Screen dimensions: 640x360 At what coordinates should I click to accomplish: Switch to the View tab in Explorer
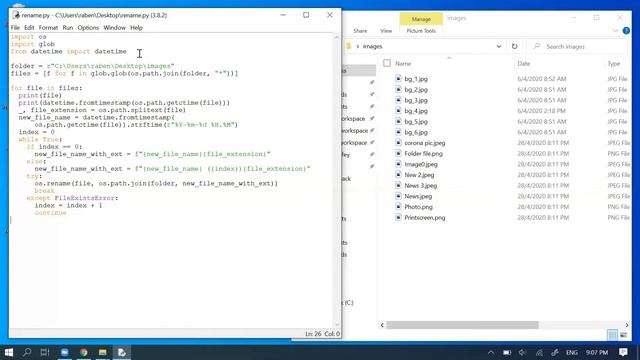386,31
